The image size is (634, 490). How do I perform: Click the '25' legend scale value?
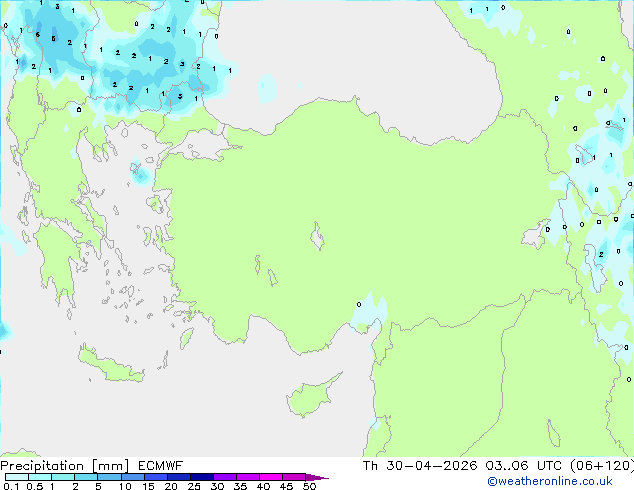(x=194, y=486)
